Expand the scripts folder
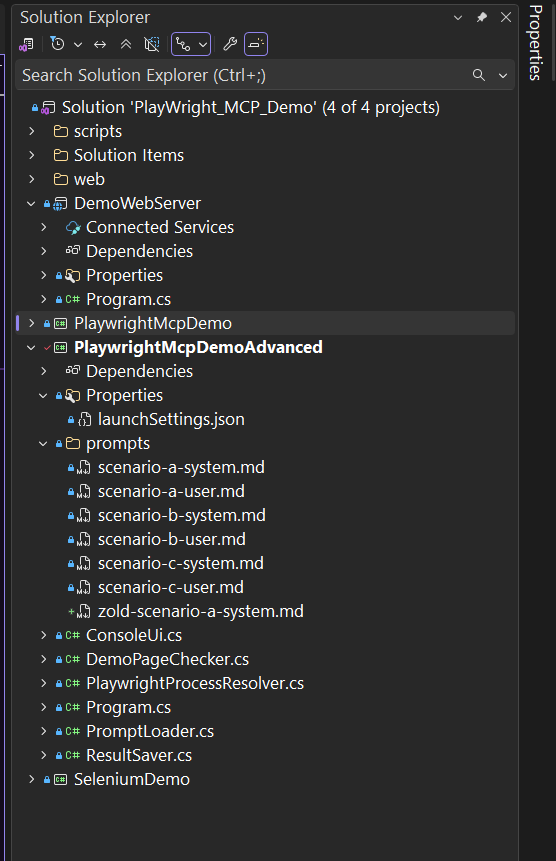 (x=32, y=131)
